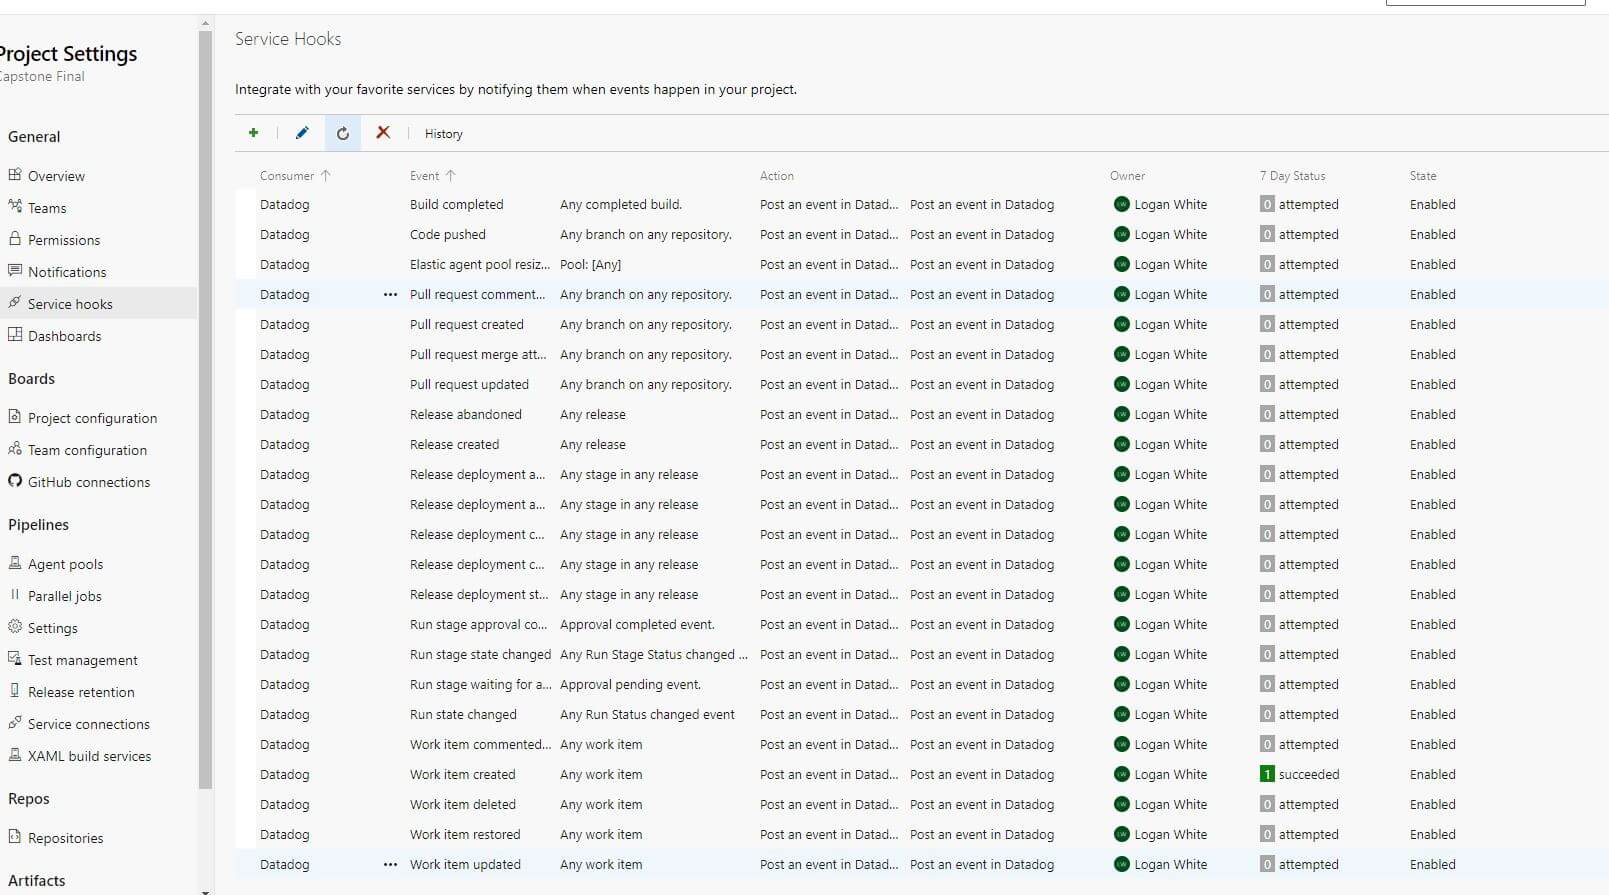This screenshot has width=1609, height=895.
Task: Click the Notifications icon in the sidebar
Action: (15, 271)
